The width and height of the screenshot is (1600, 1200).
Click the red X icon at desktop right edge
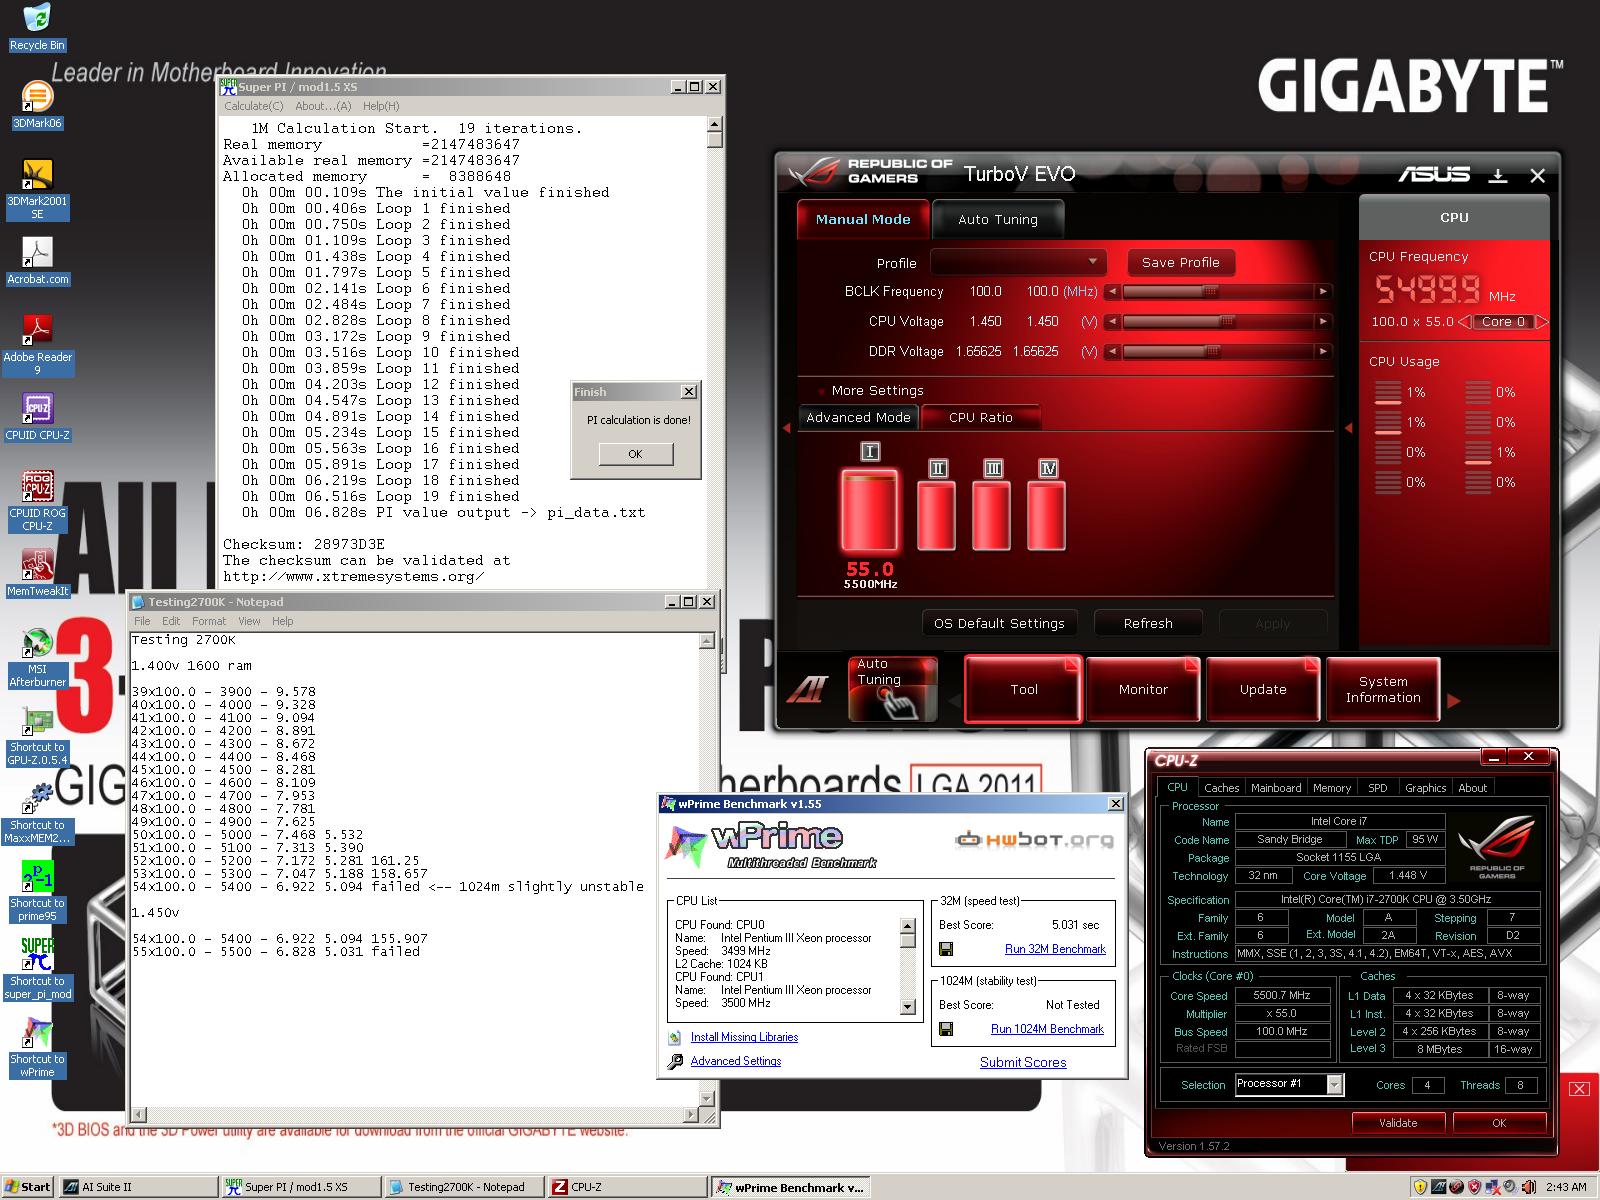[x=1580, y=1089]
